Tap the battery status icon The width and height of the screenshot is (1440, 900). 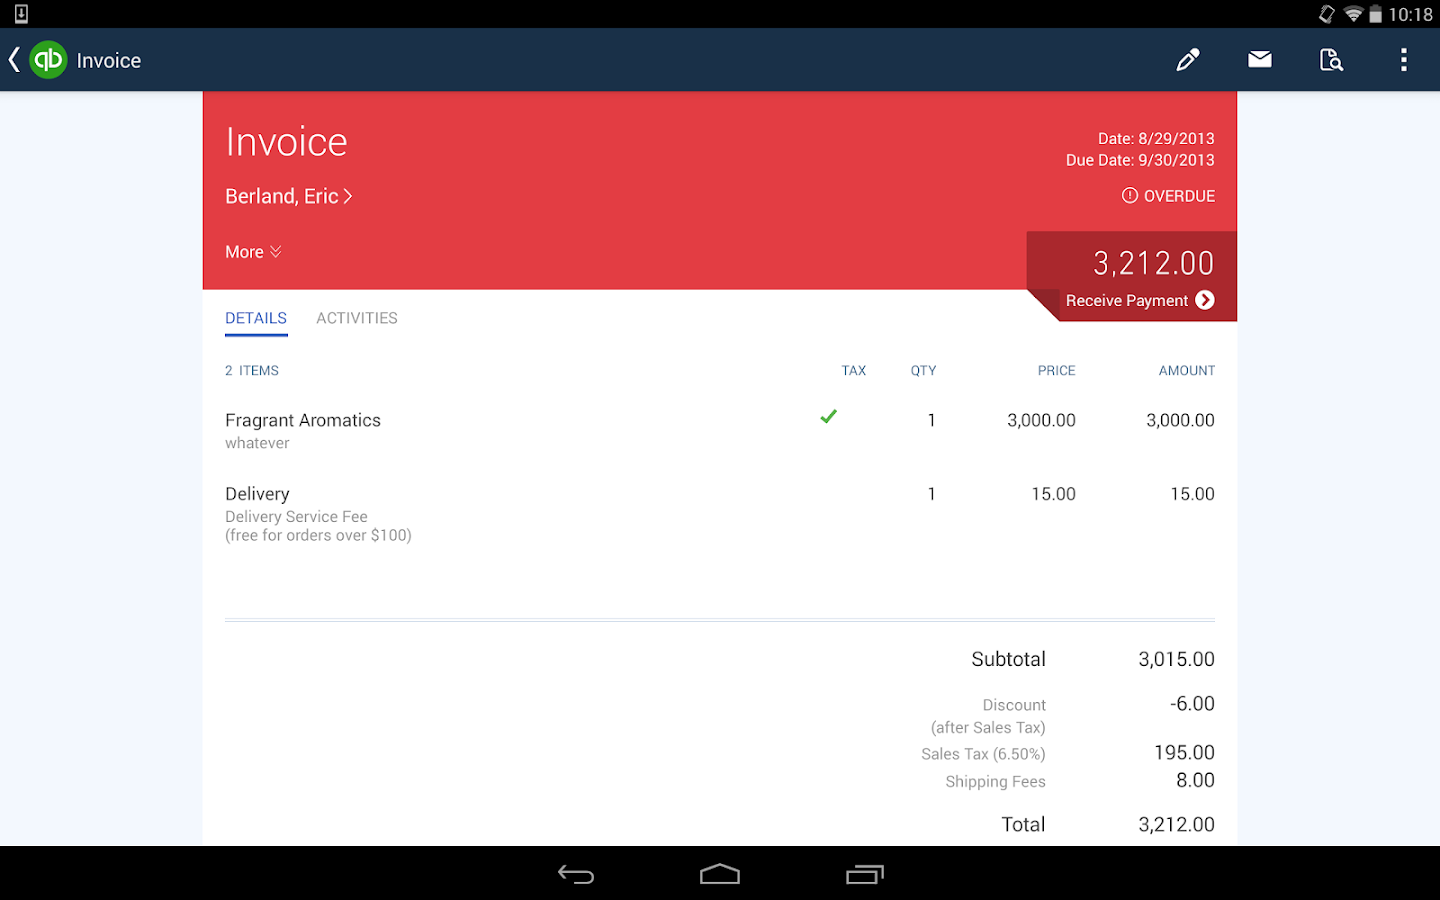(x=1376, y=14)
